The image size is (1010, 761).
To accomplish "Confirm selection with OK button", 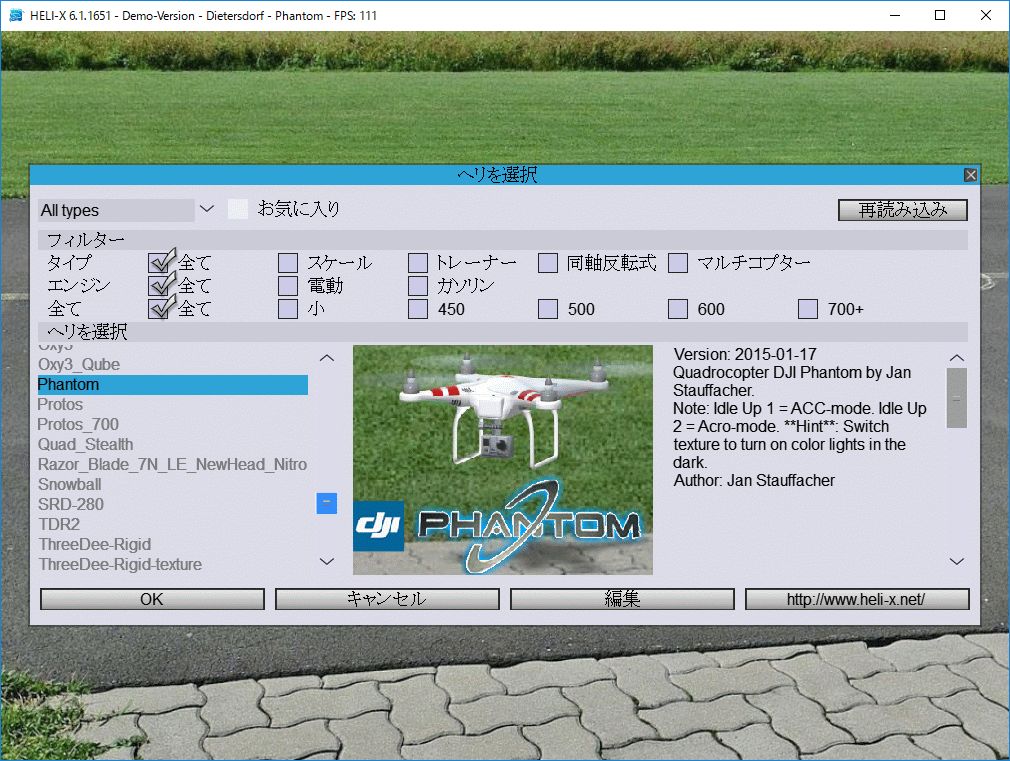I will 152,599.
